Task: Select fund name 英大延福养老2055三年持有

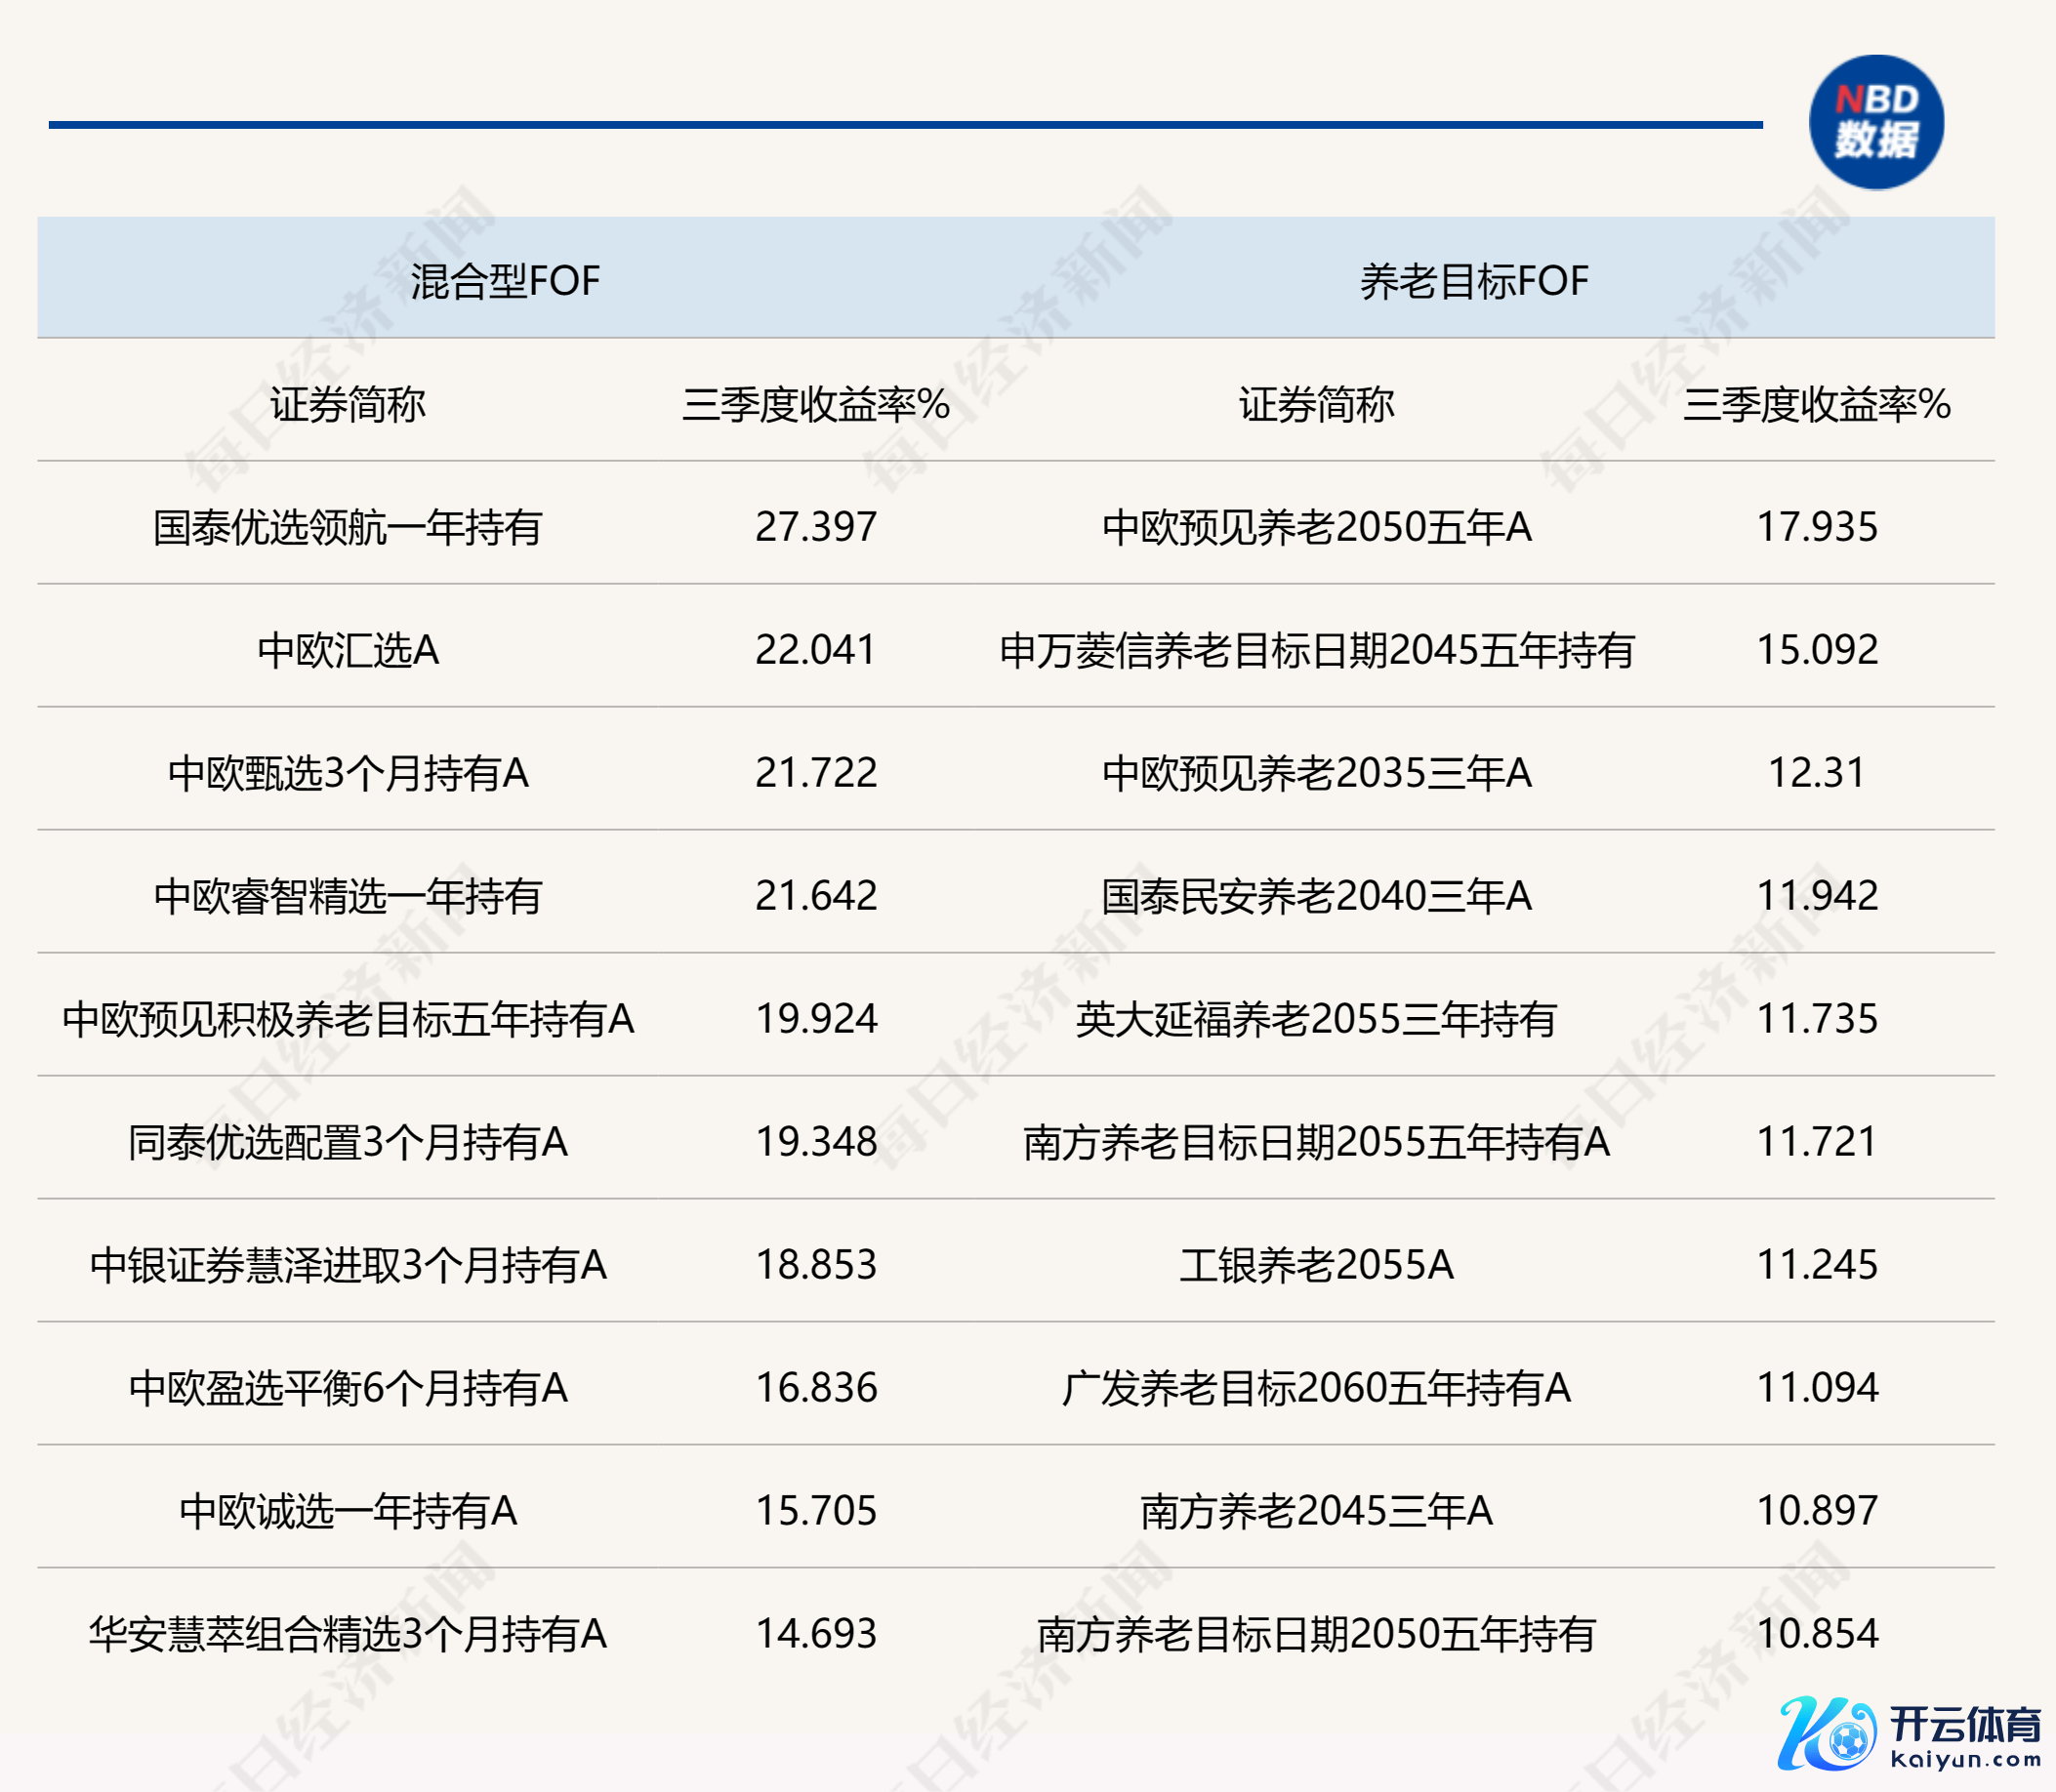Action: tap(1316, 1020)
